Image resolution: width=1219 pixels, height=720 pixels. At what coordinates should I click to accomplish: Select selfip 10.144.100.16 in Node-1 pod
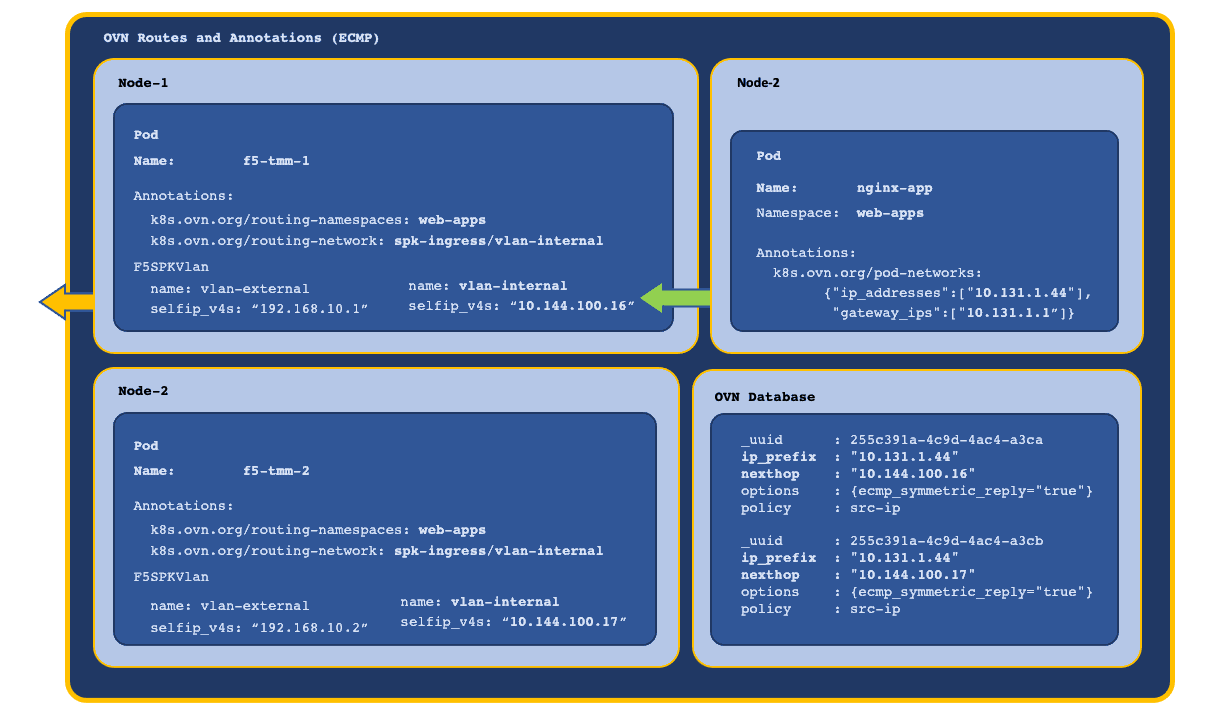pos(572,305)
